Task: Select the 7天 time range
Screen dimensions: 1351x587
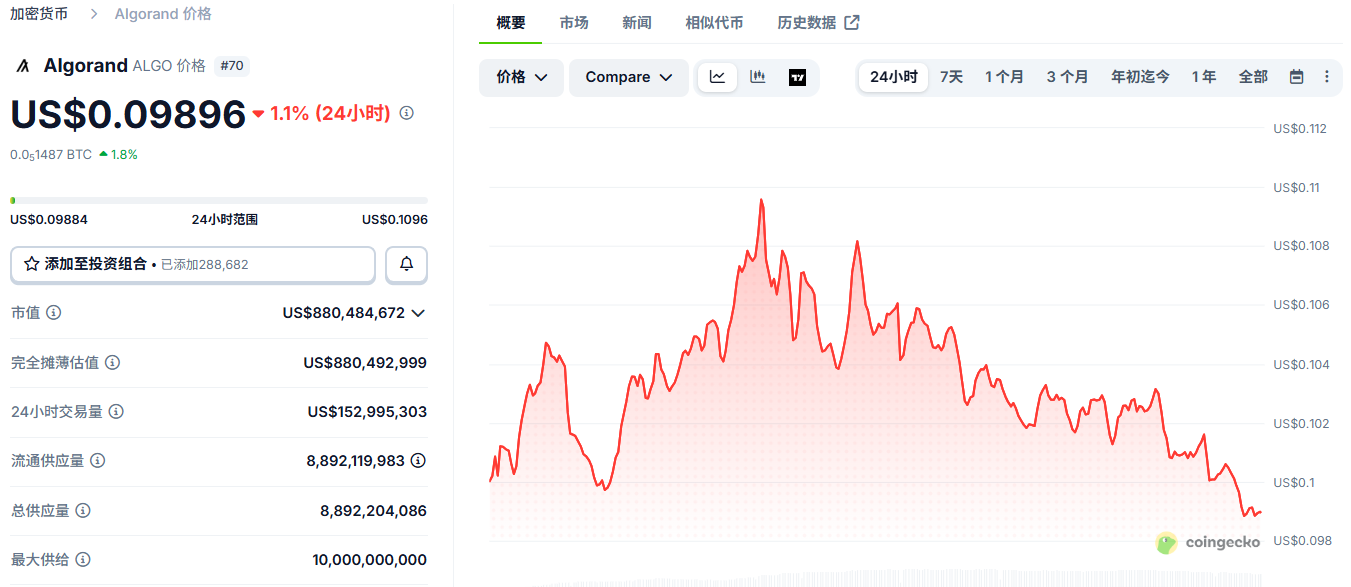Action: [x=951, y=77]
